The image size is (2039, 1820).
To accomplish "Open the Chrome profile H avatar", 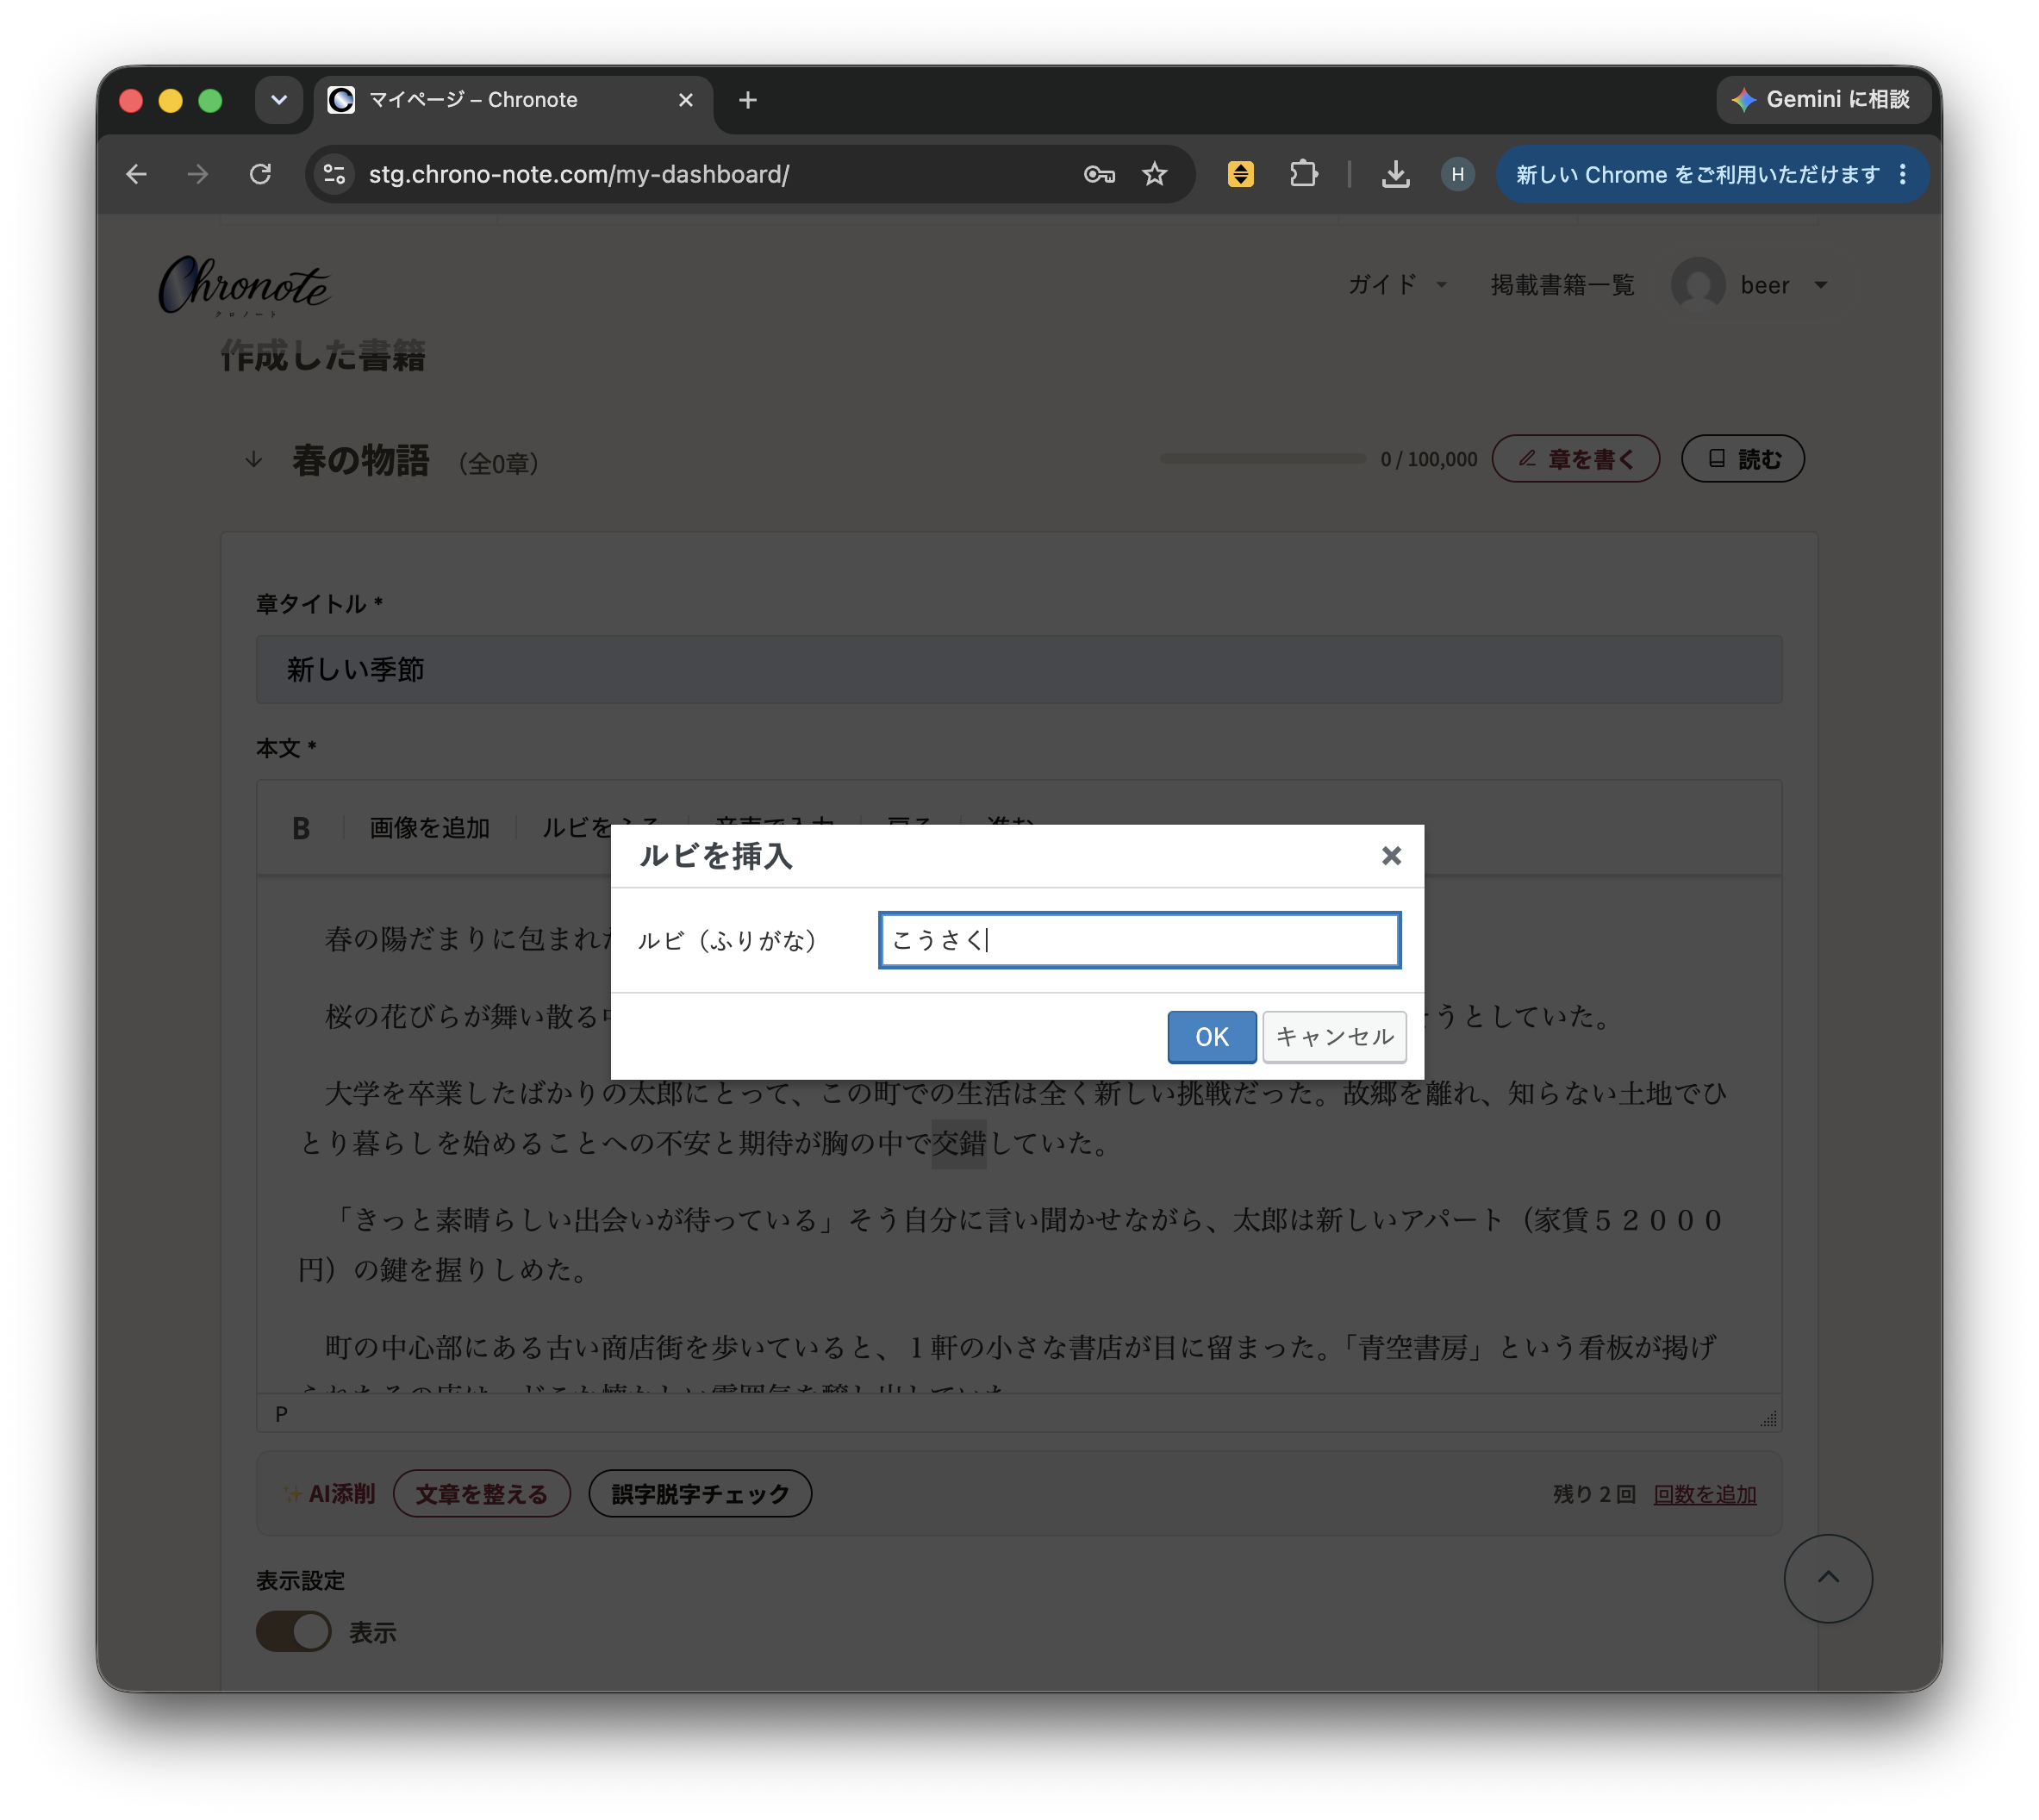I will click(x=1457, y=175).
